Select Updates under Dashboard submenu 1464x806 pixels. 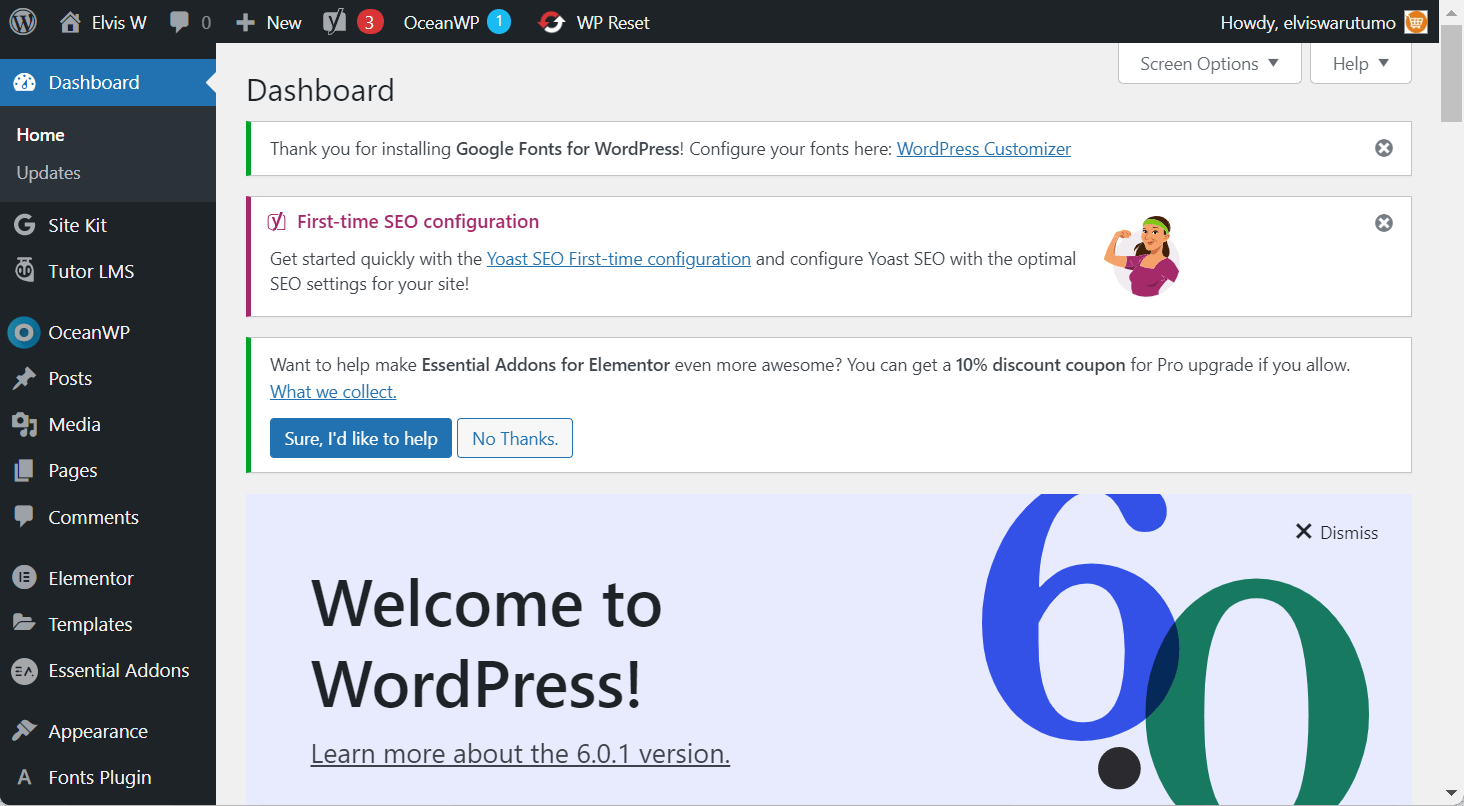coord(48,173)
